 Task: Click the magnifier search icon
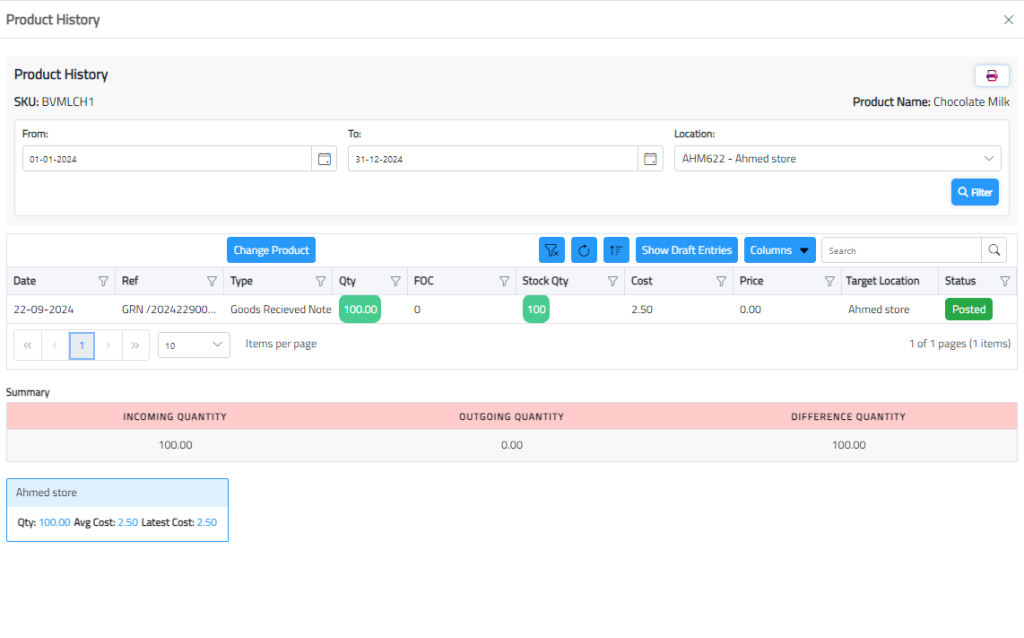coord(994,250)
